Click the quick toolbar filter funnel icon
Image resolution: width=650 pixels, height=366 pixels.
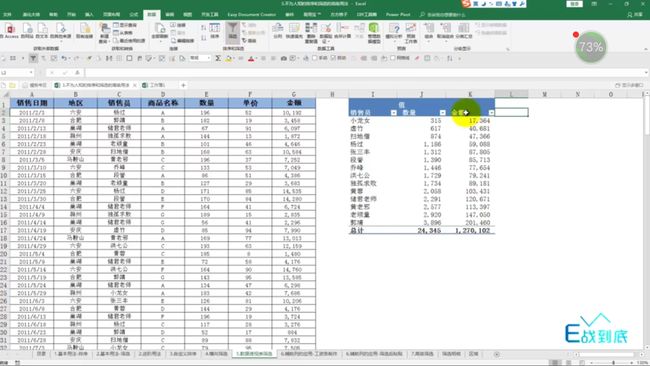coord(33,58)
